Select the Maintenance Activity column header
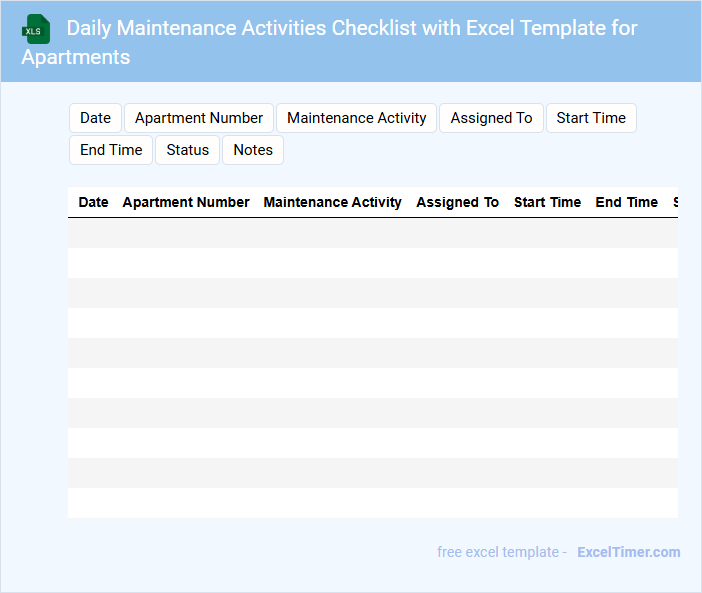702x593 pixels. 332,202
